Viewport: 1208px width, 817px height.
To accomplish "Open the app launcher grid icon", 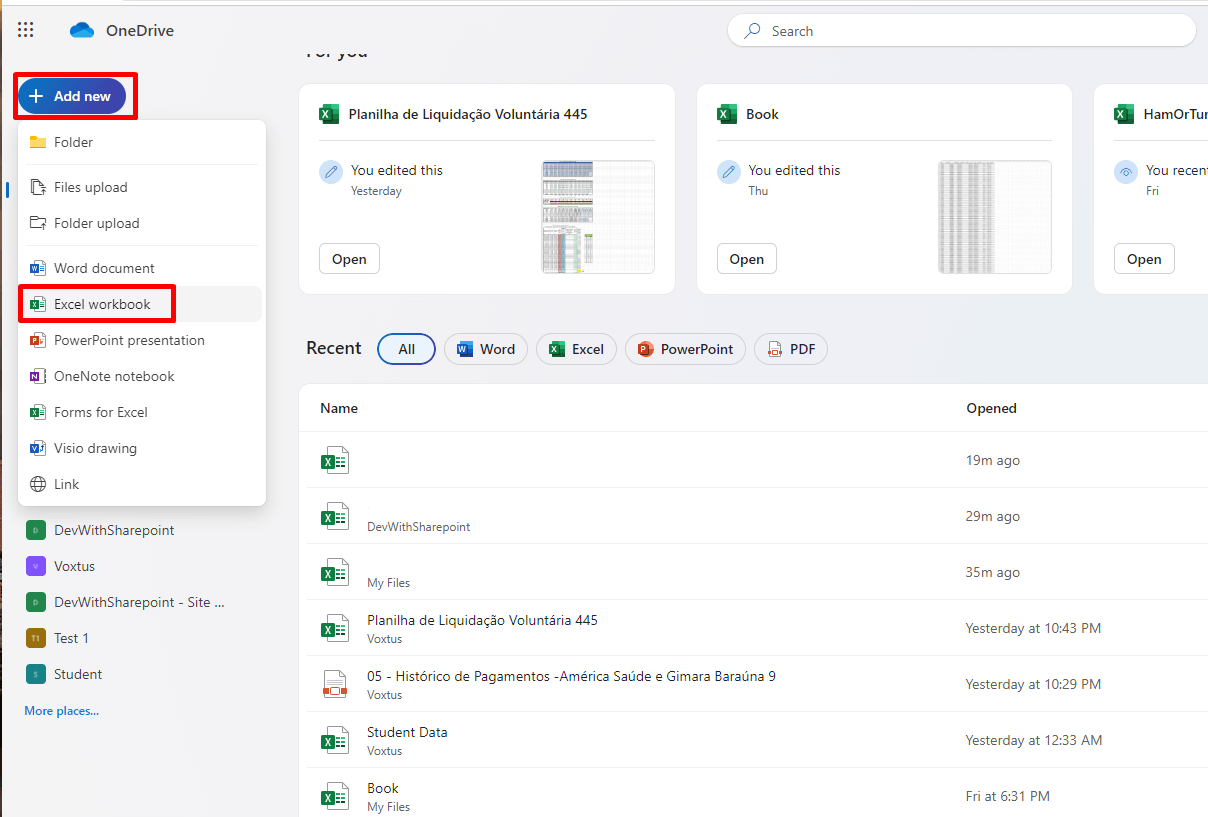I will [x=26, y=30].
